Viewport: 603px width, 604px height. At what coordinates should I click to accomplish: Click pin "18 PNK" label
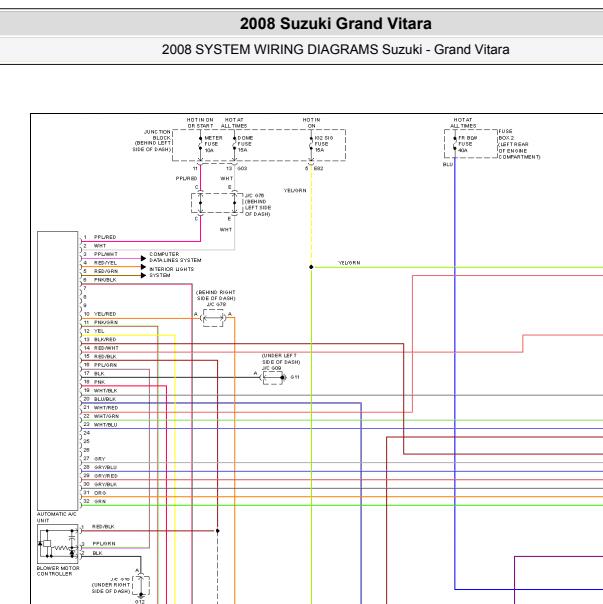94,382
